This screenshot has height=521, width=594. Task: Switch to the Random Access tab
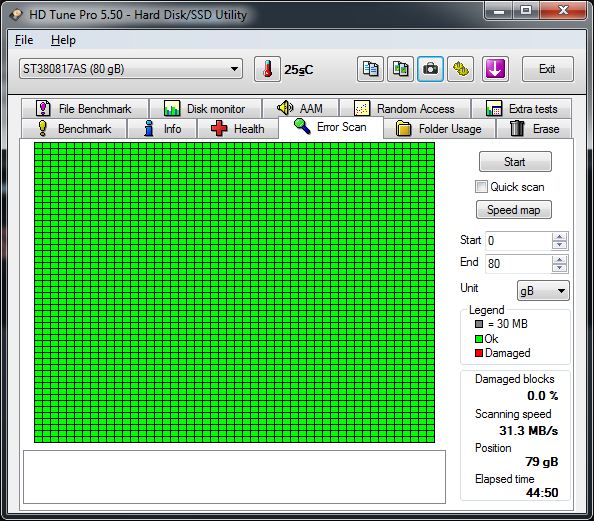click(405, 109)
